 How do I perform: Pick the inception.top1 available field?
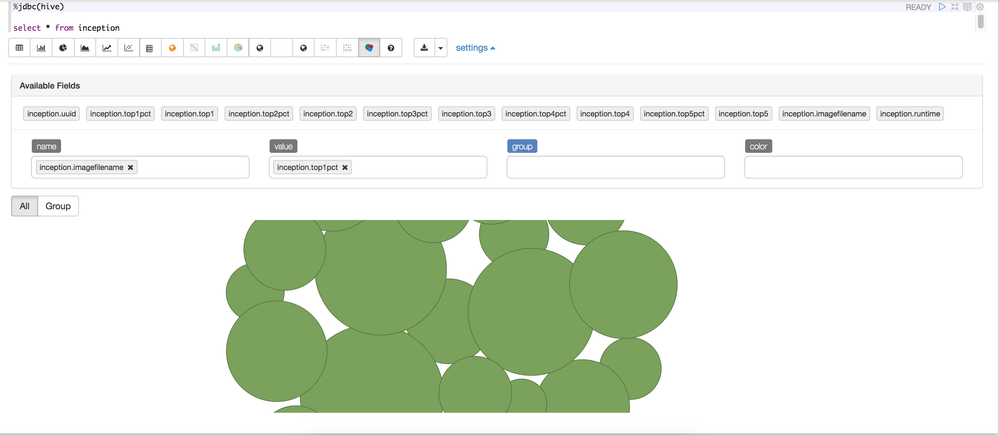coord(190,114)
